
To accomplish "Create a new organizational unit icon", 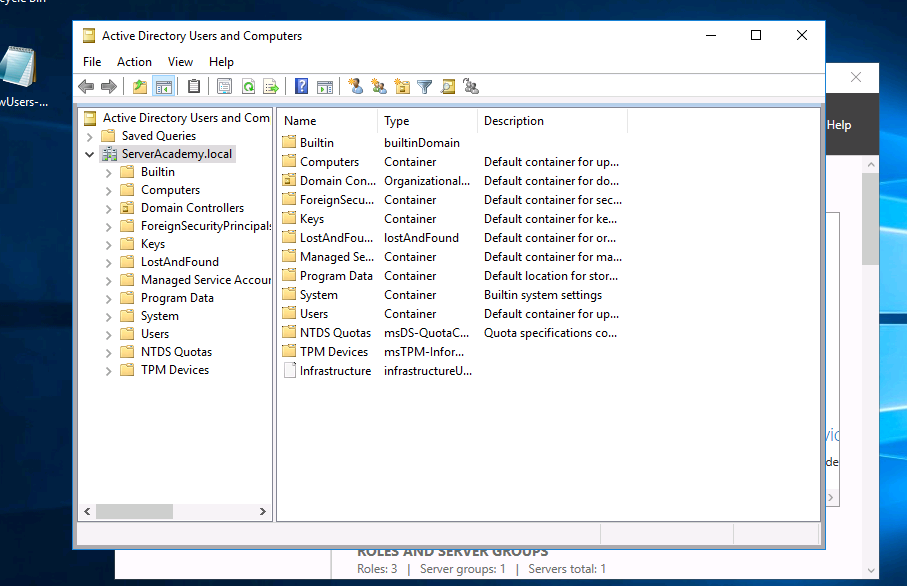I will pyautogui.click(x=402, y=87).
